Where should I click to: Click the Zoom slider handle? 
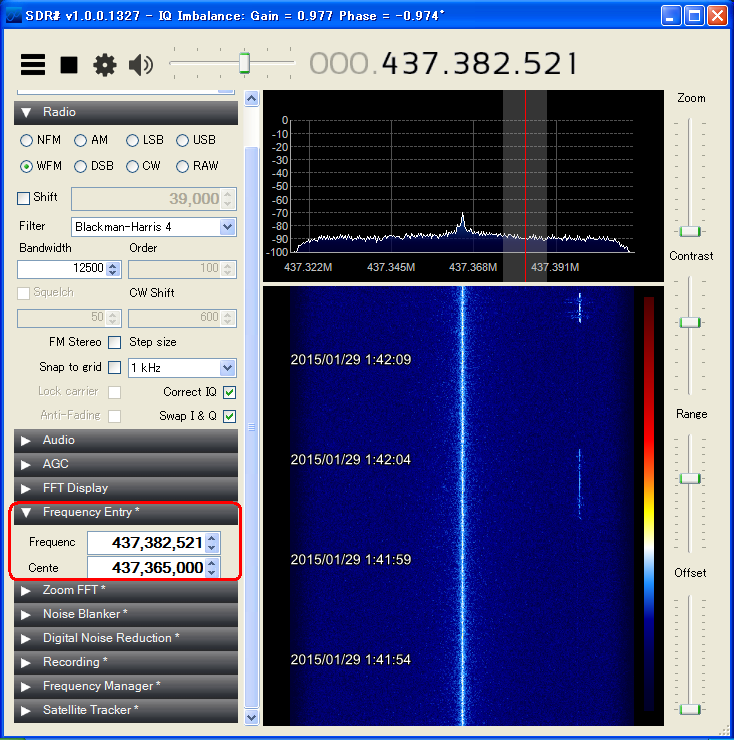pyautogui.click(x=690, y=231)
